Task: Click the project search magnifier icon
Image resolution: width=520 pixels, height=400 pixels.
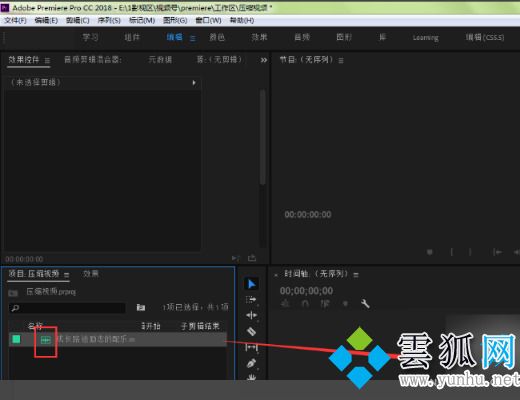Action: pyautogui.click(x=15, y=308)
